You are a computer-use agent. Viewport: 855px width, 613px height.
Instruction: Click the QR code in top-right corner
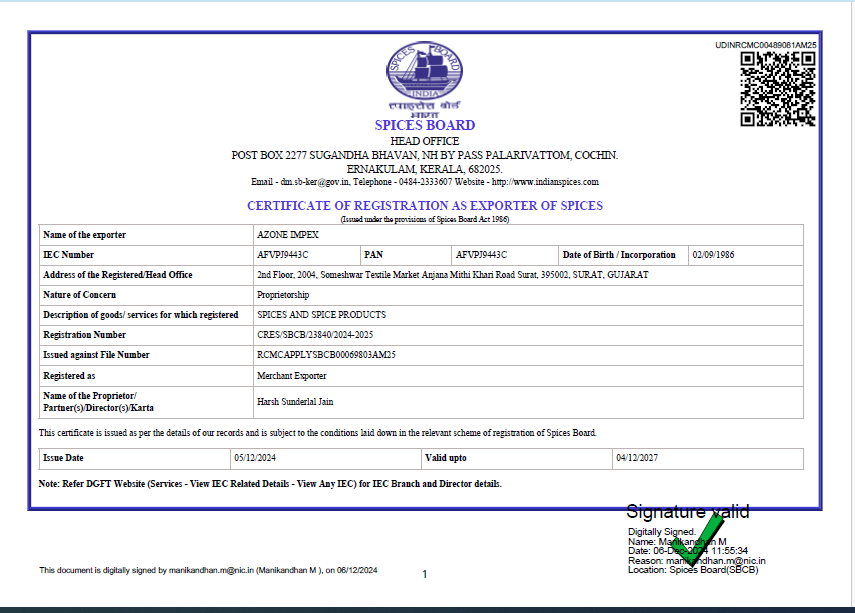click(x=777, y=88)
